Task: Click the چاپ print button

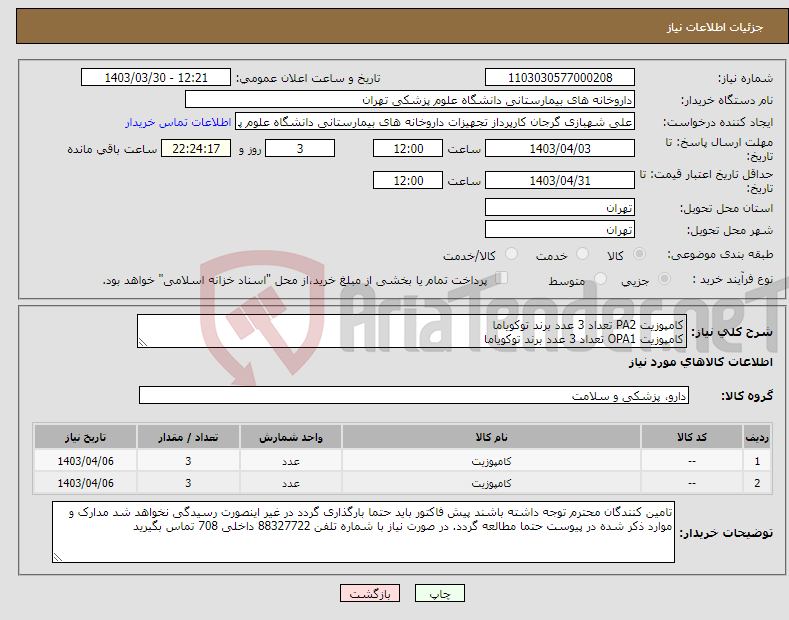Action: tap(439, 593)
